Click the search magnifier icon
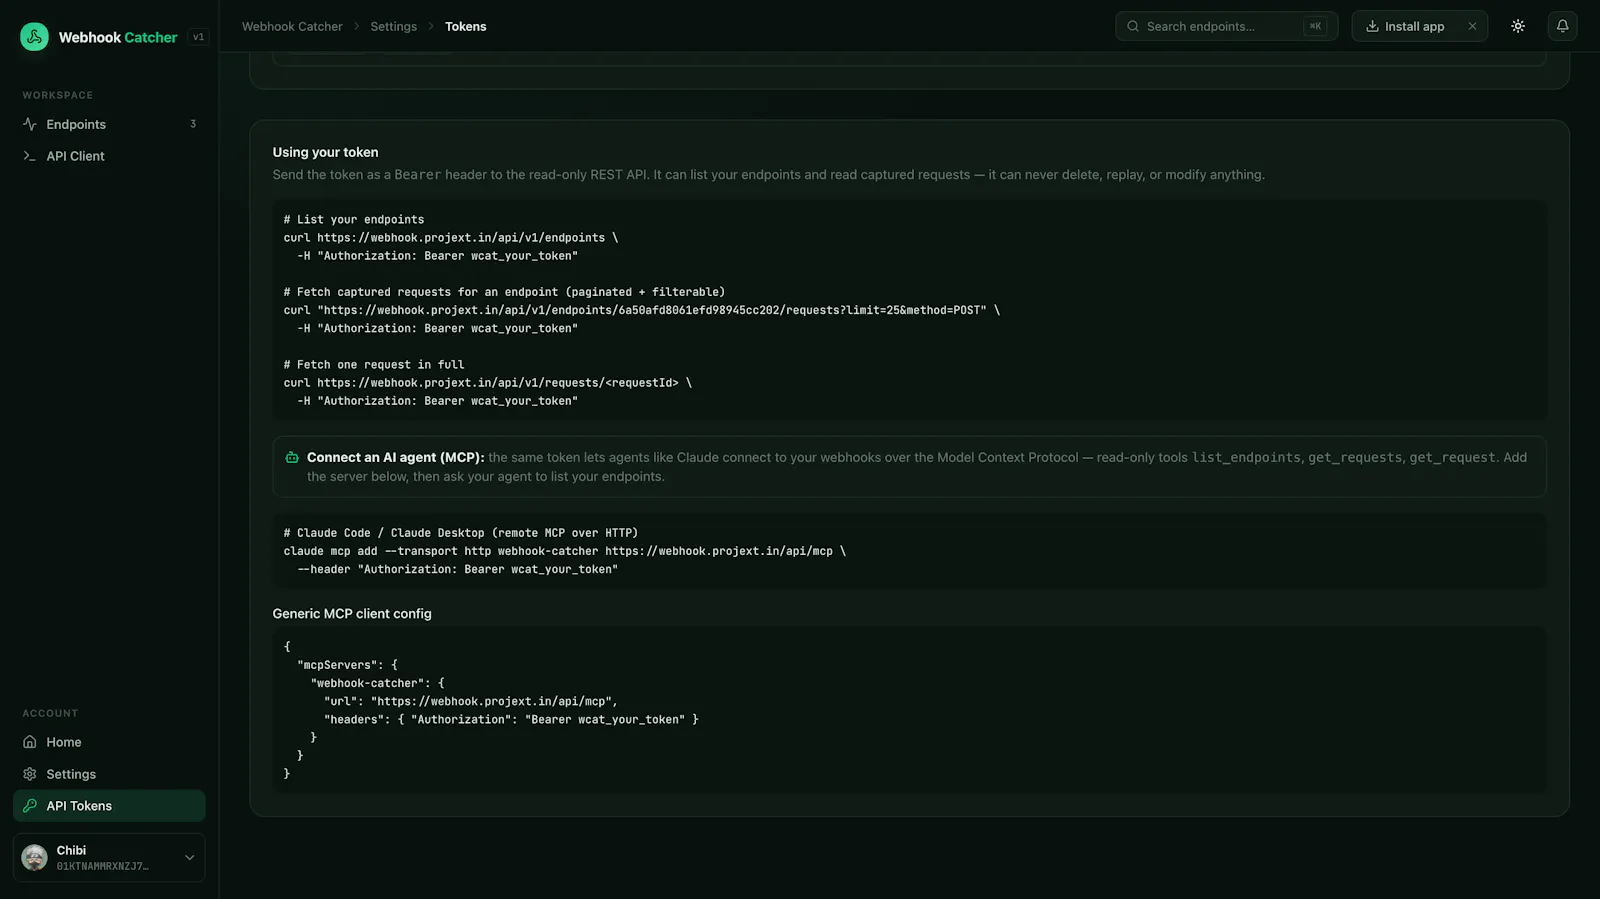1600x899 pixels. (1133, 26)
